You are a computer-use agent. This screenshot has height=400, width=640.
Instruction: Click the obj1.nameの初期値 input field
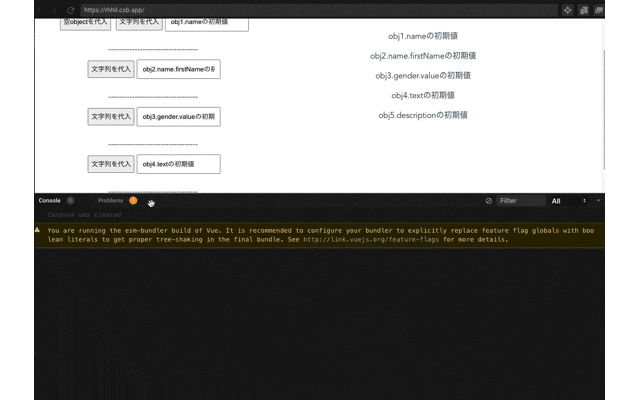coord(207,23)
